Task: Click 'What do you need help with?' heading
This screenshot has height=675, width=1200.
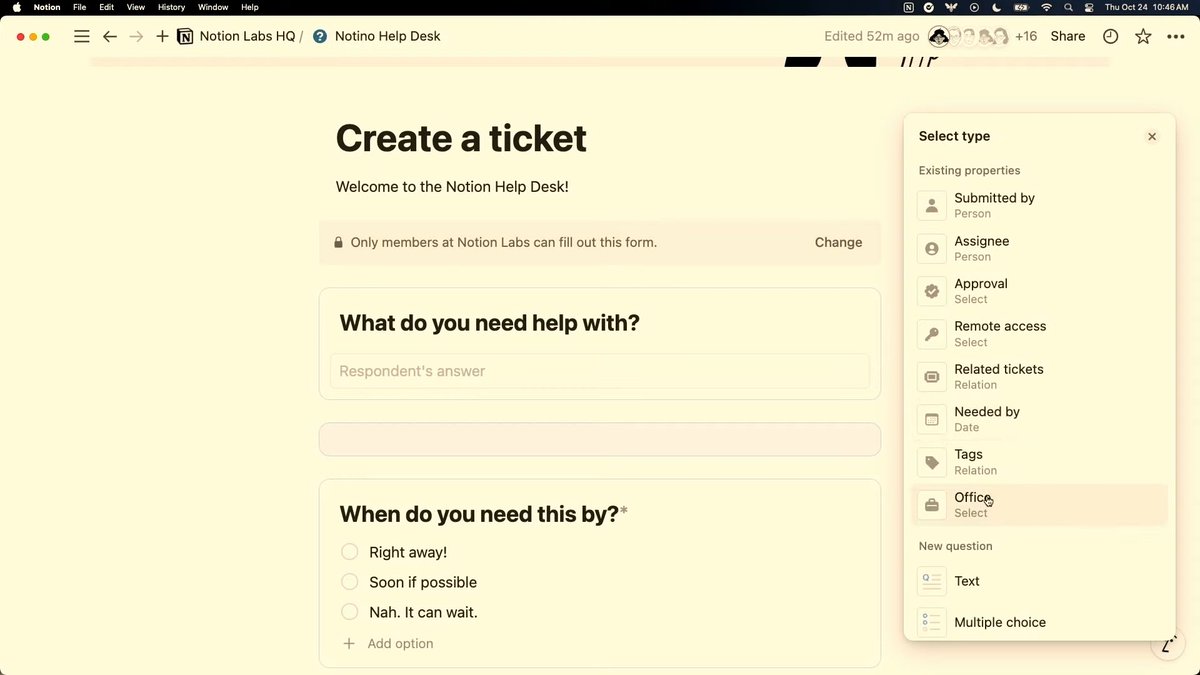Action: click(x=489, y=323)
